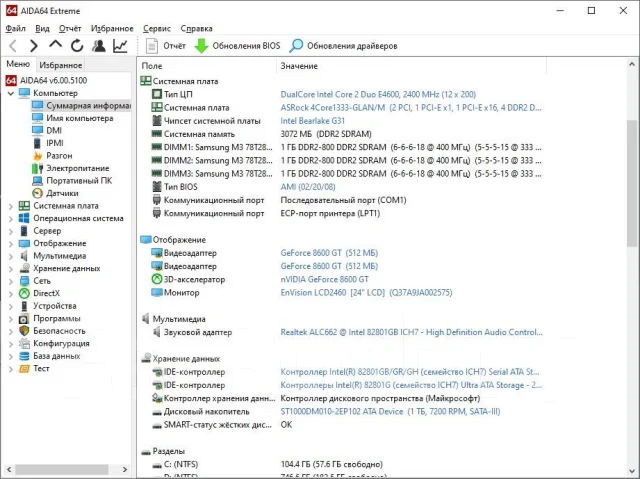Select Суммарная информация in the tree
This screenshot has height=479, width=640.
click(81, 105)
